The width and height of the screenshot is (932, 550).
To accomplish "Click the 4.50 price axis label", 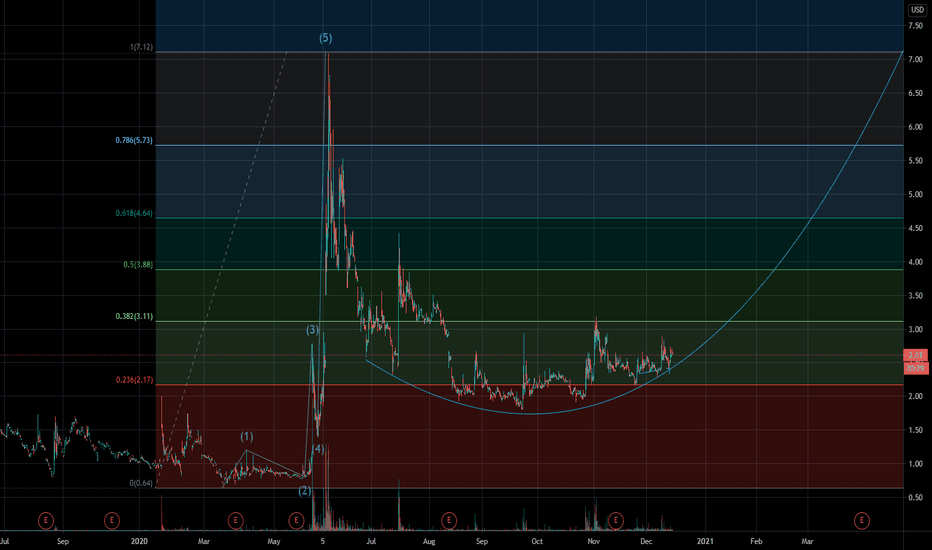I will 915,228.
